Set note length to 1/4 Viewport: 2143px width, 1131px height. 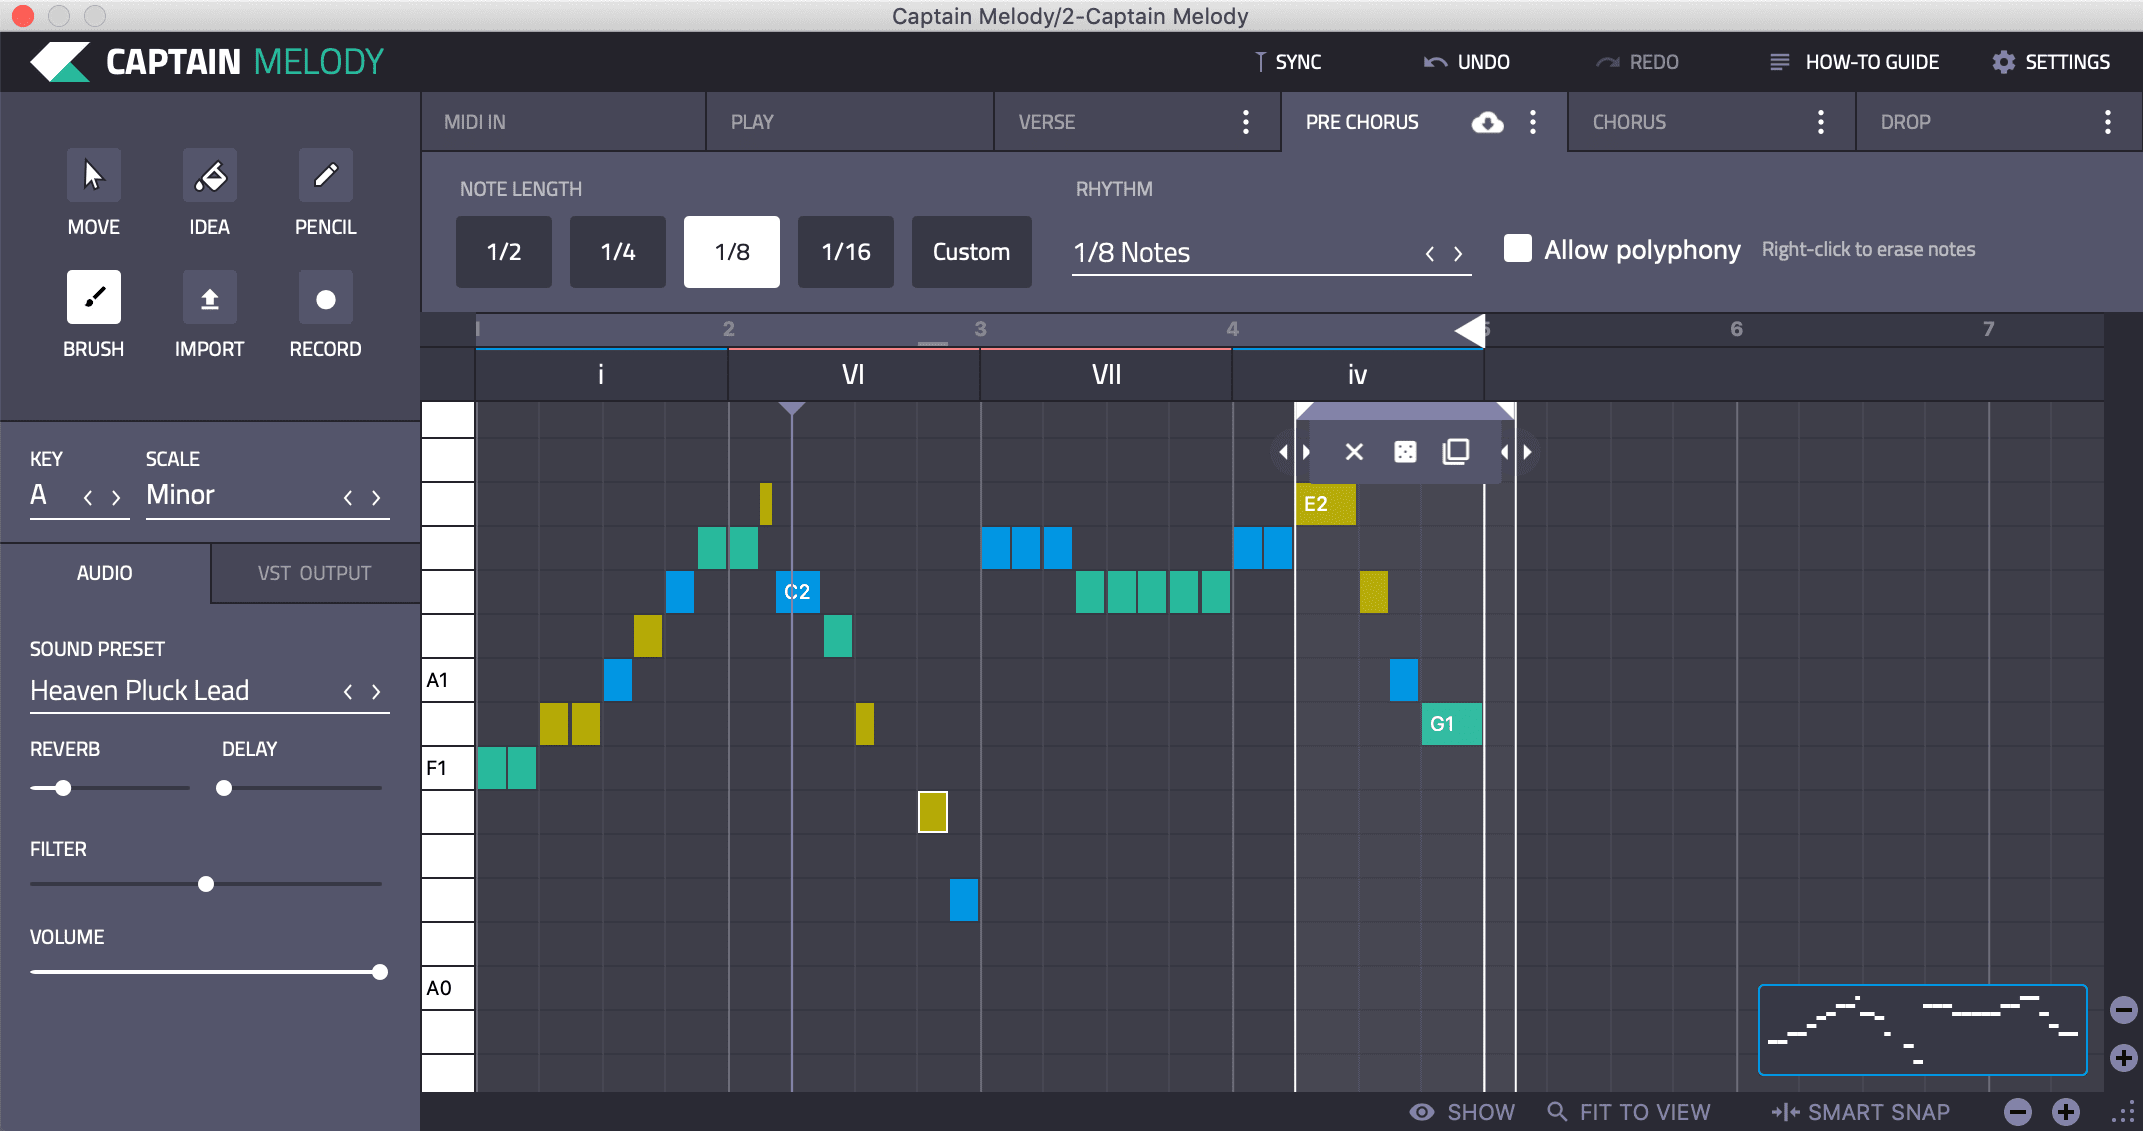click(x=618, y=252)
